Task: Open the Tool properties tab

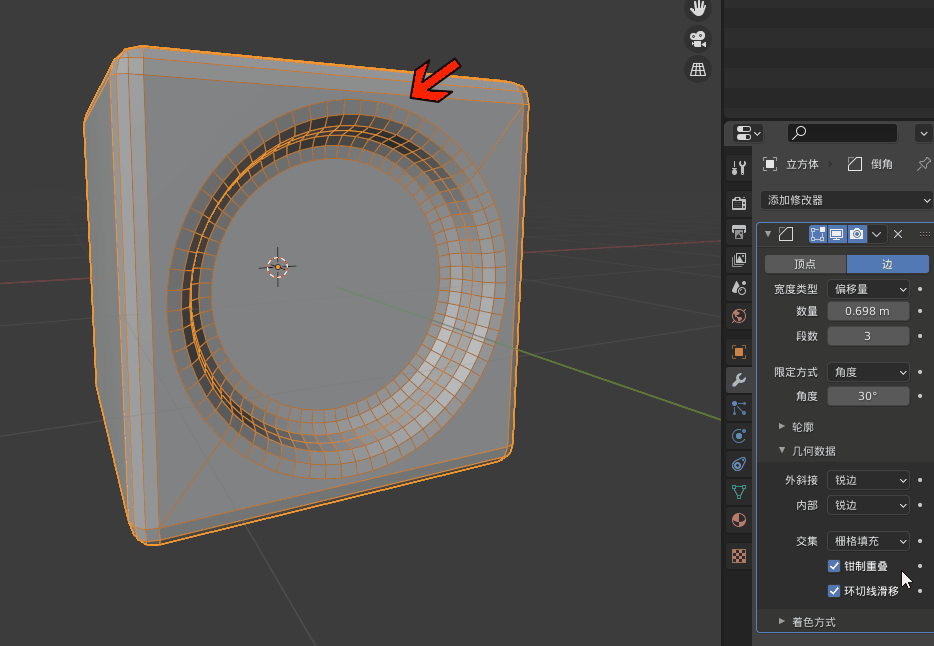Action: pyautogui.click(x=739, y=167)
